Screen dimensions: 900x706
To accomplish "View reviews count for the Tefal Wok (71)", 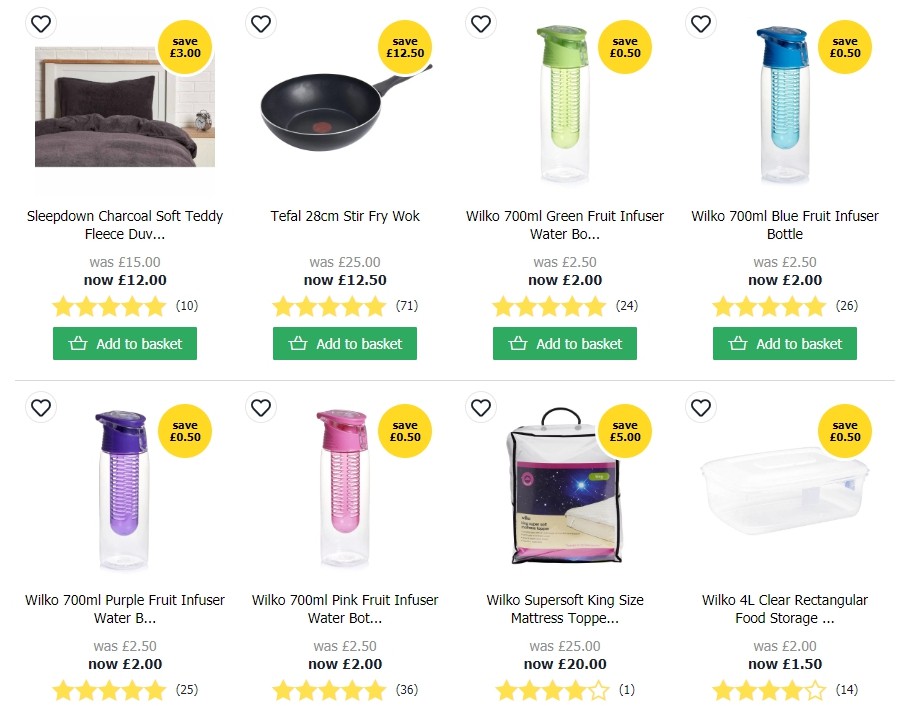I will coord(406,306).
